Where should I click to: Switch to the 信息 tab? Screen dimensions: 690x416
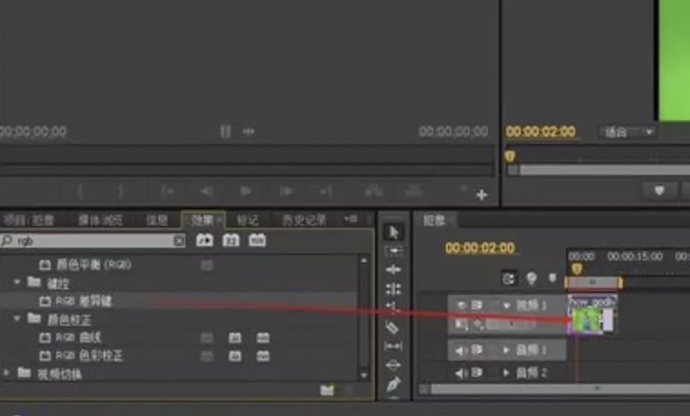click(157, 220)
